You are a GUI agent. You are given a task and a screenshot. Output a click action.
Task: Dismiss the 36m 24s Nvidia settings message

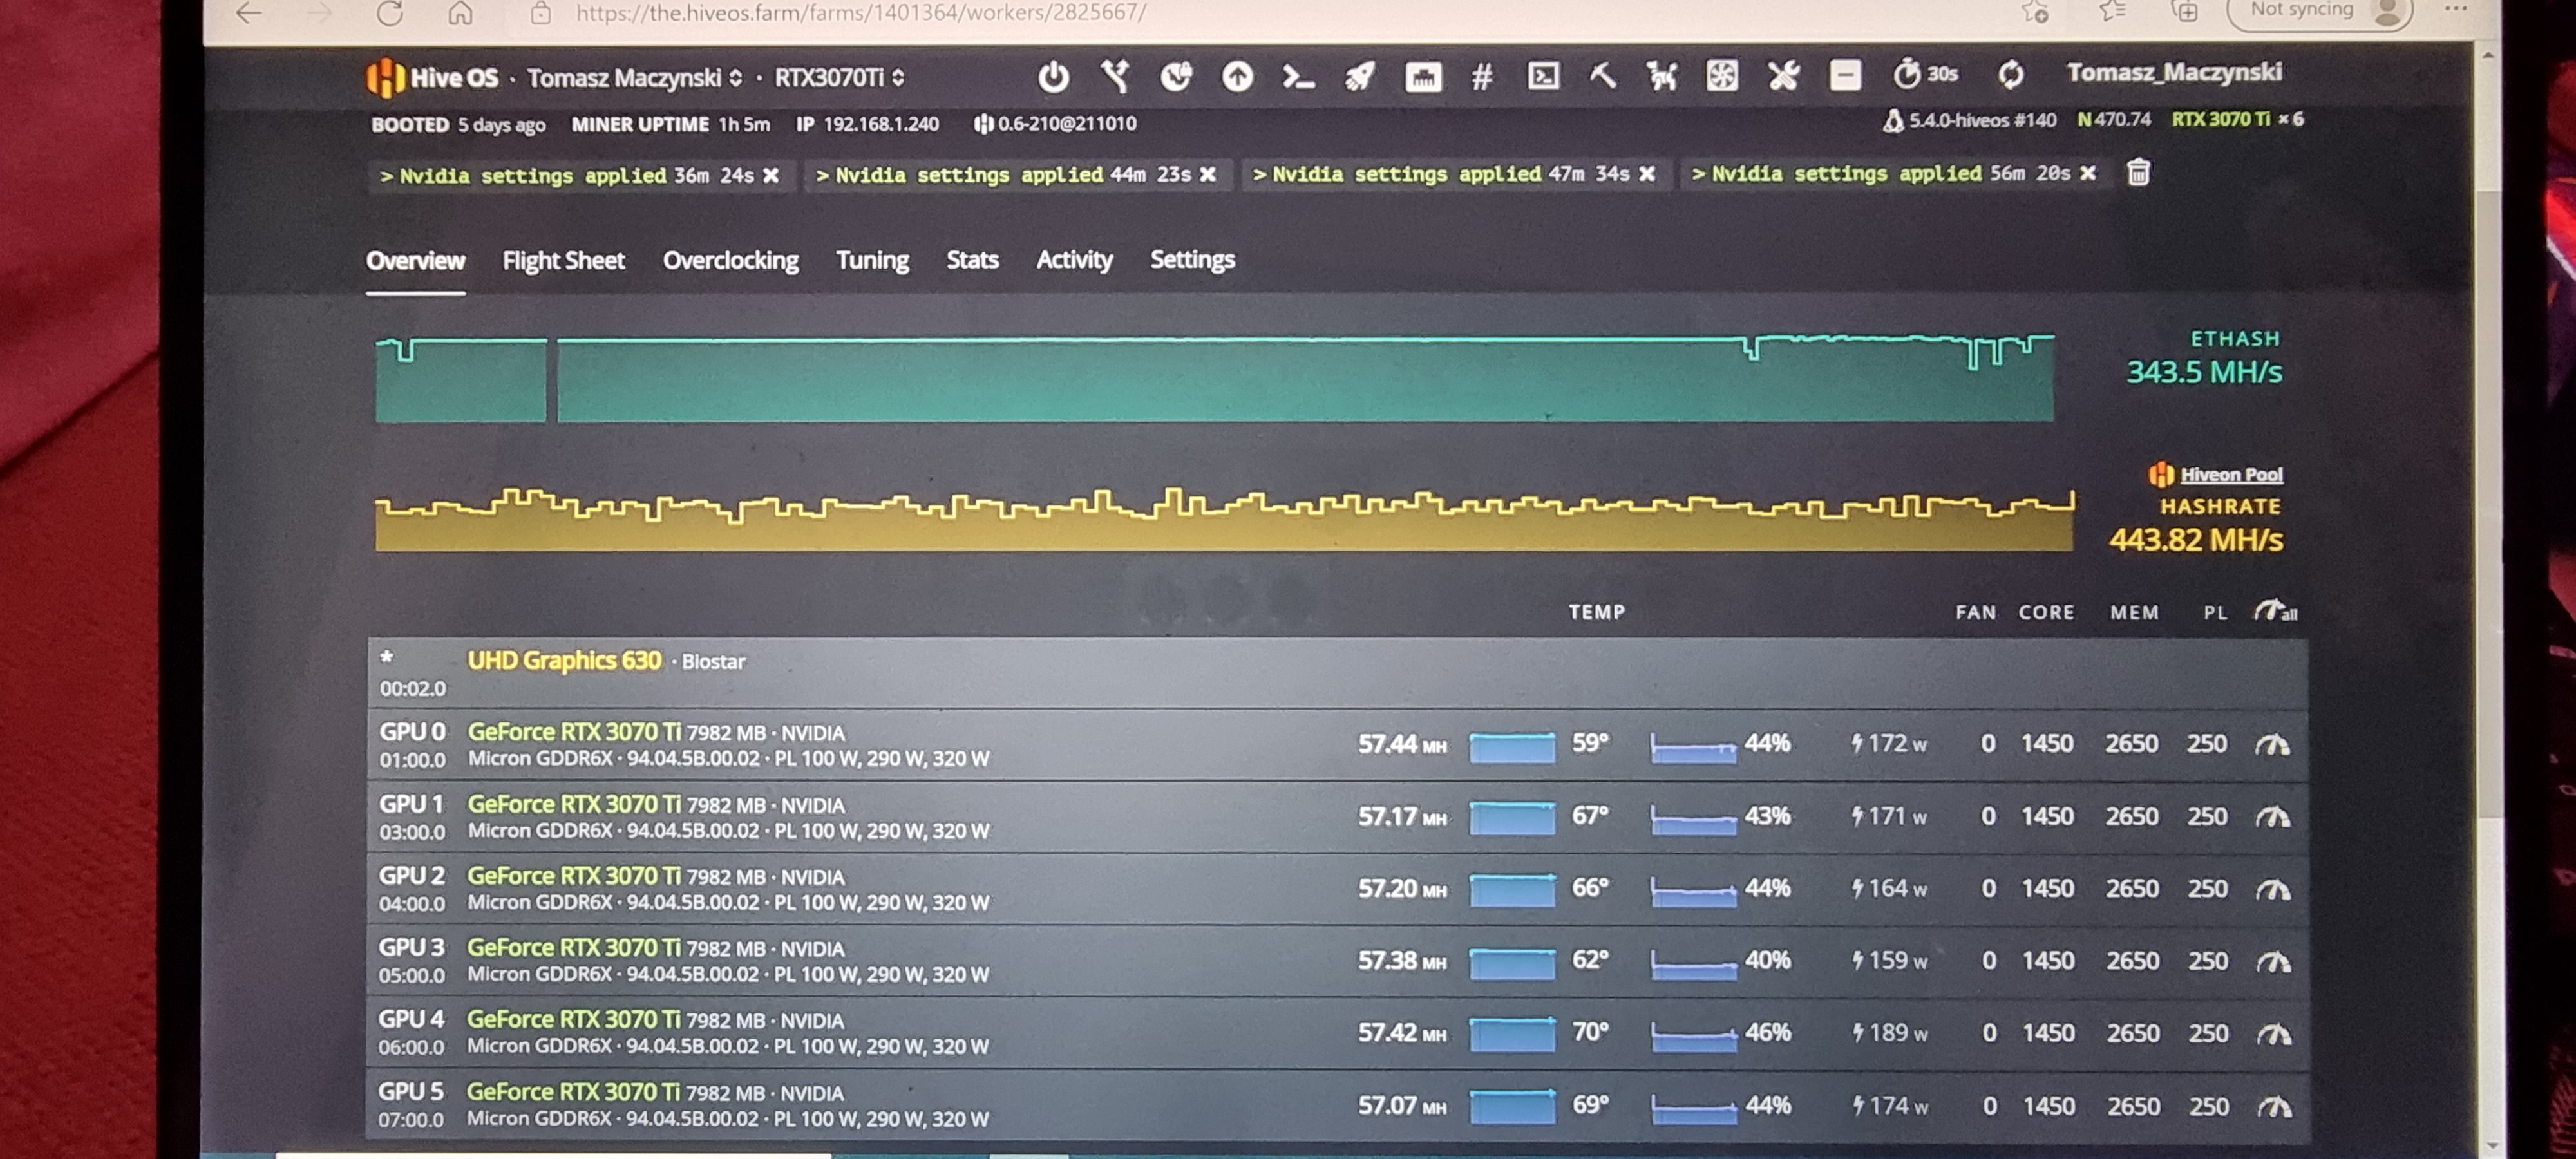771,176
